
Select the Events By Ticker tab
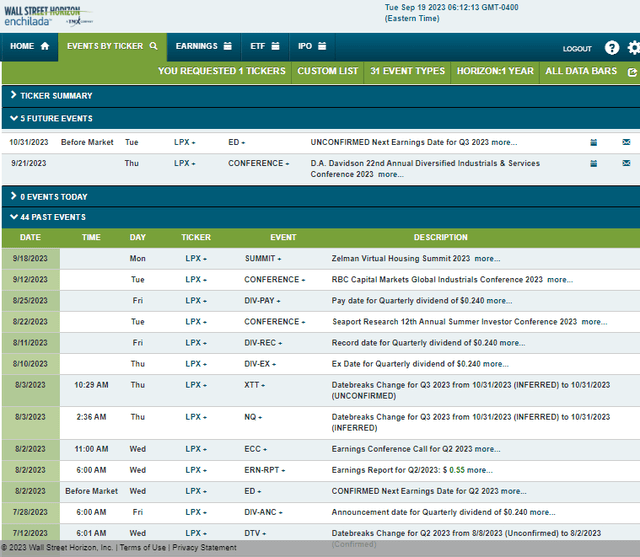click(x=112, y=46)
